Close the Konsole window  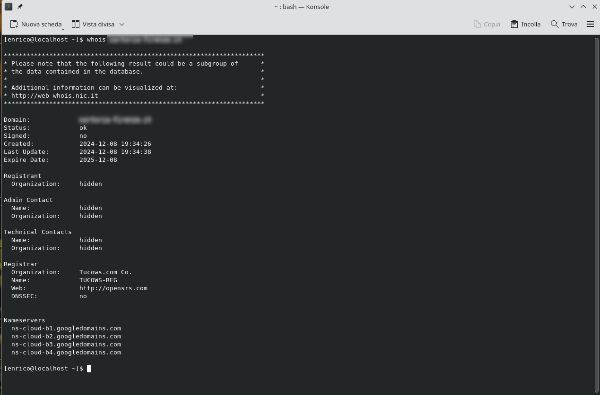click(595, 7)
